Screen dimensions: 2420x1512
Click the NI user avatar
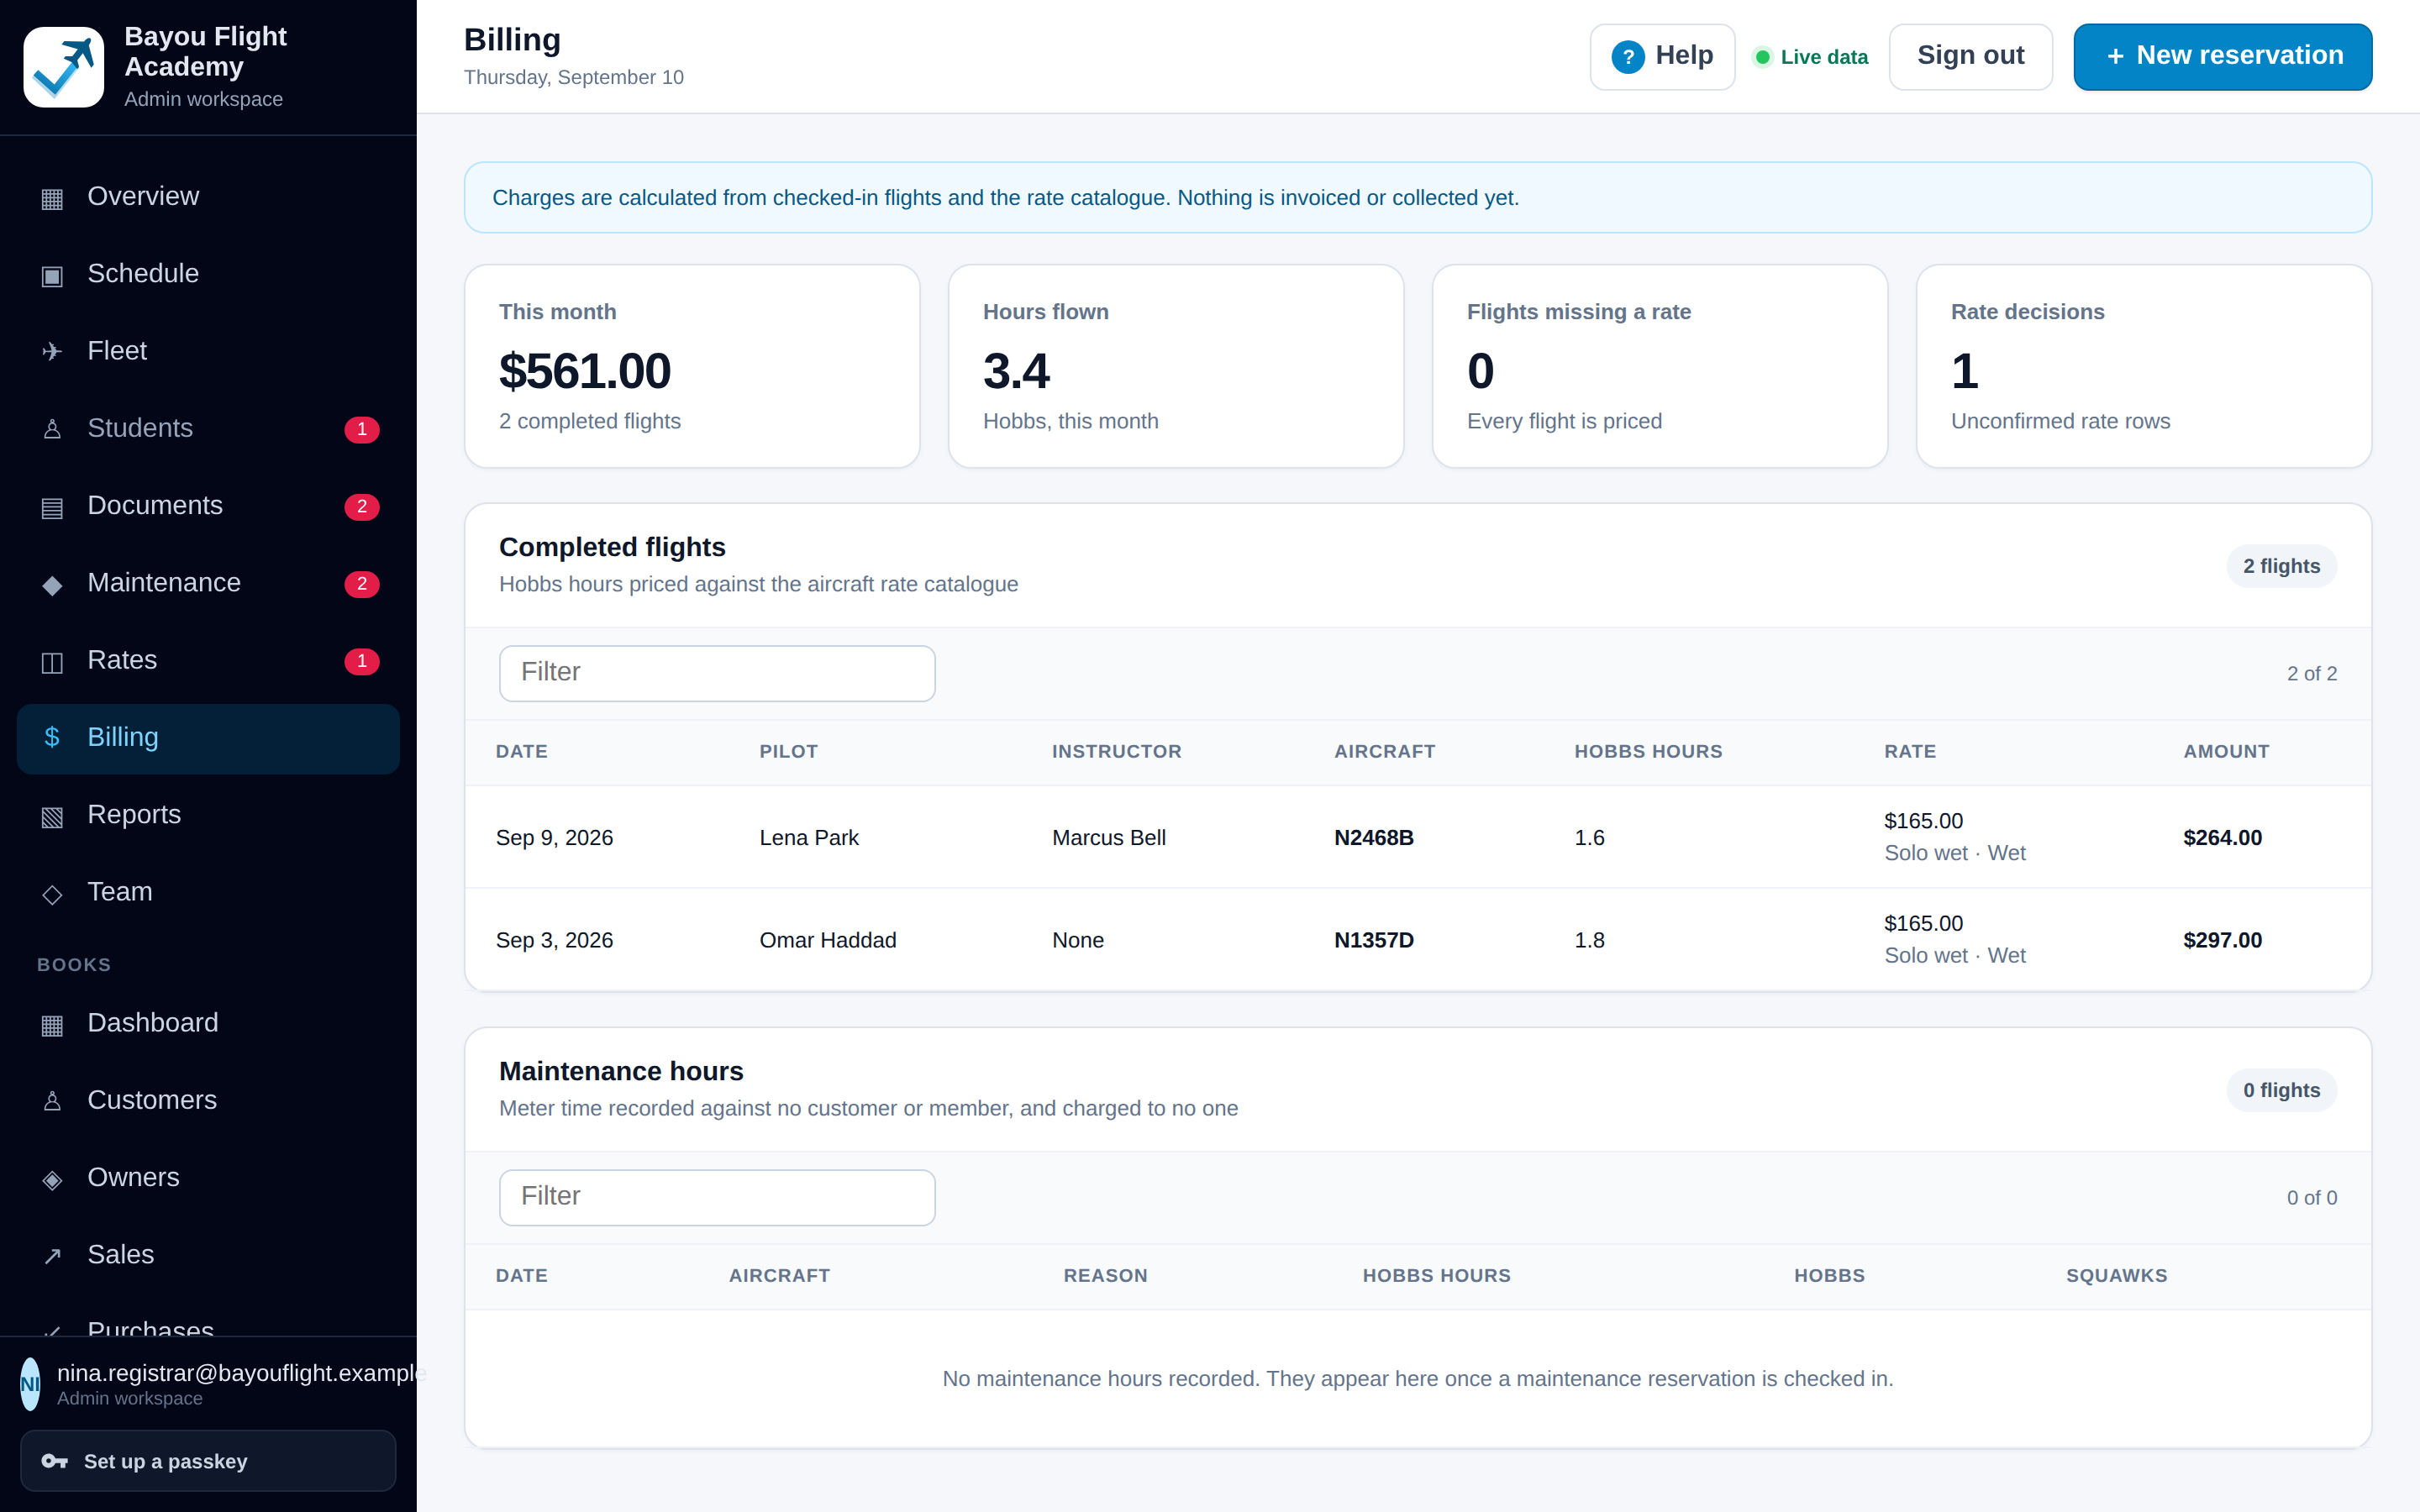coord(31,1384)
